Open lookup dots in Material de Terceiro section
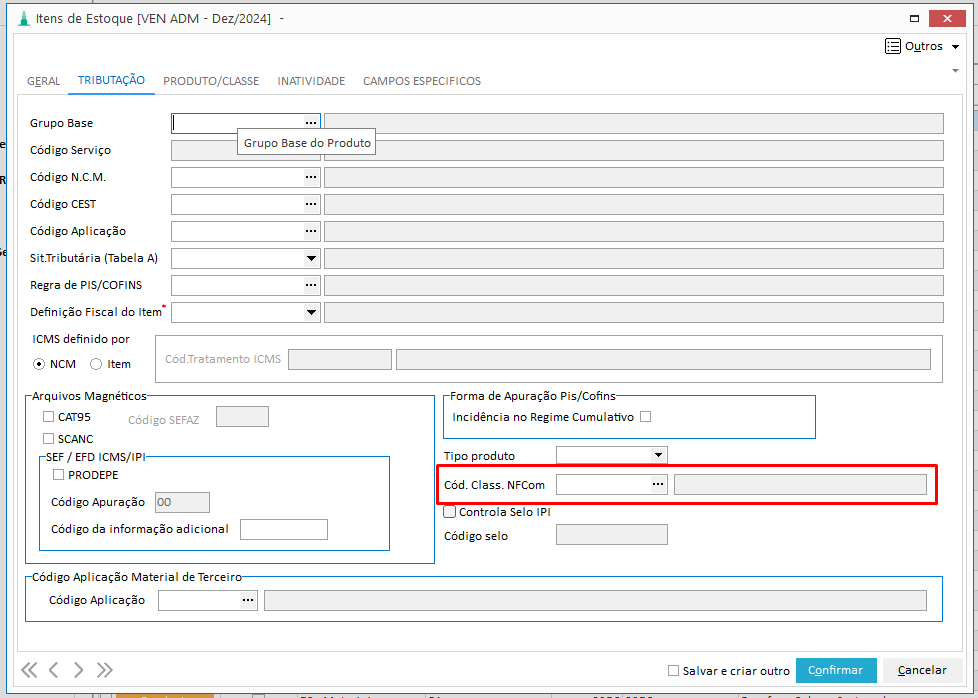Viewport: 978px width, 698px height. point(248,600)
